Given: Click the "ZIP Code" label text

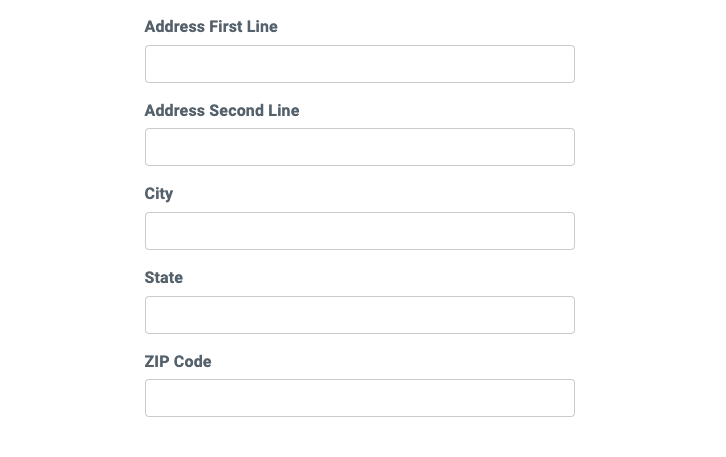Looking at the screenshot, I should point(178,361).
